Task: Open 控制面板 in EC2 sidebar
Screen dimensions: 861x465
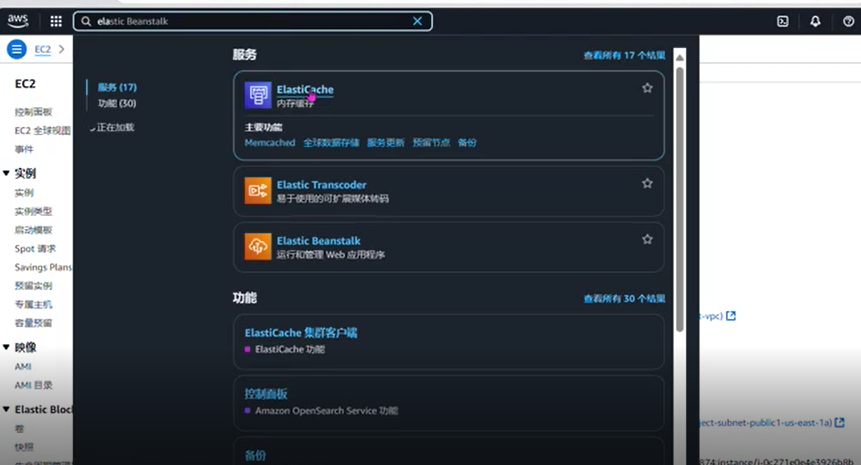Action: click(x=33, y=112)
